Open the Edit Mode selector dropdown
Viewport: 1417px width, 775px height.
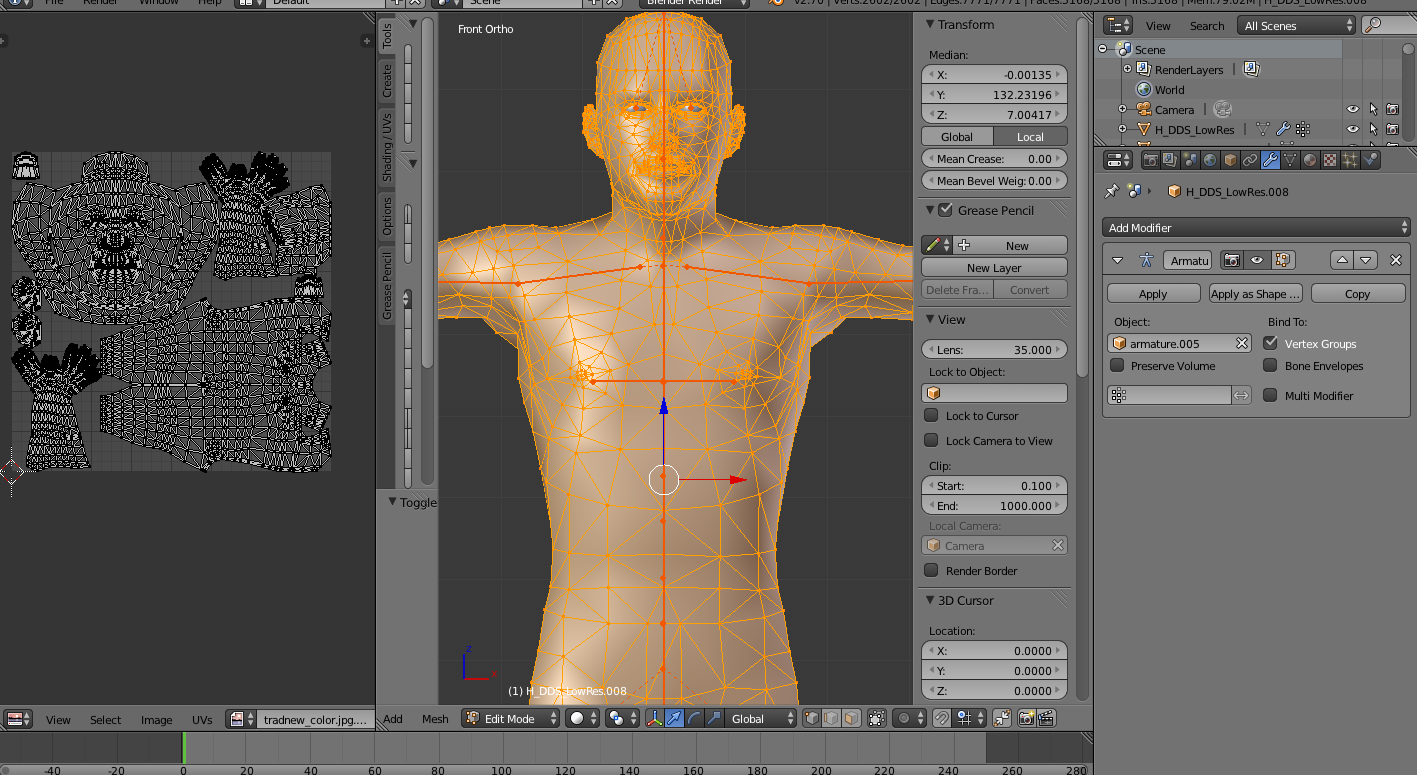click(x=510, y=718)
